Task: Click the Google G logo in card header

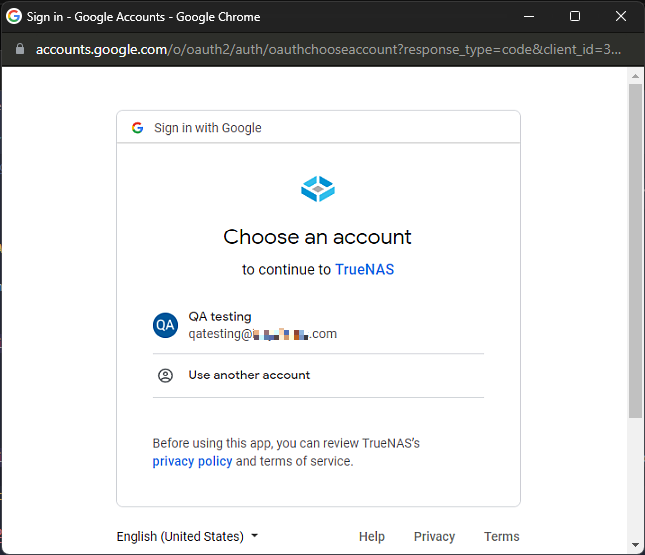Action: click(x=137, y=128)
